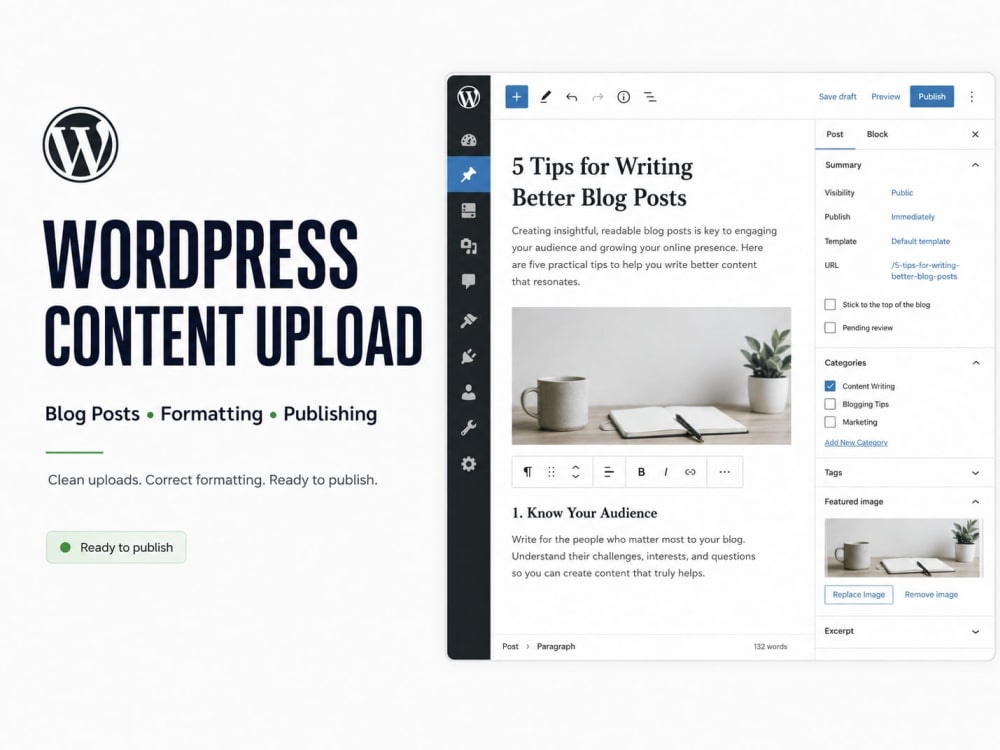Select the pencil Edit tool icon
Screen dimensions: 1000x750
tap(545, 97)
